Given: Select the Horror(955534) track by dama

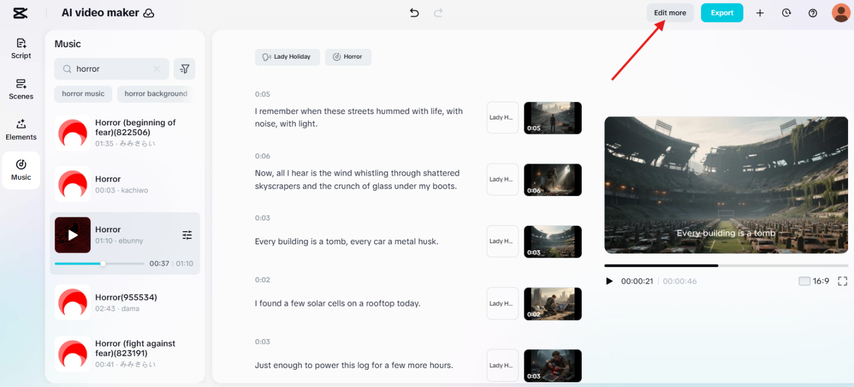Looking at the screenshot, I should point(125,302).
